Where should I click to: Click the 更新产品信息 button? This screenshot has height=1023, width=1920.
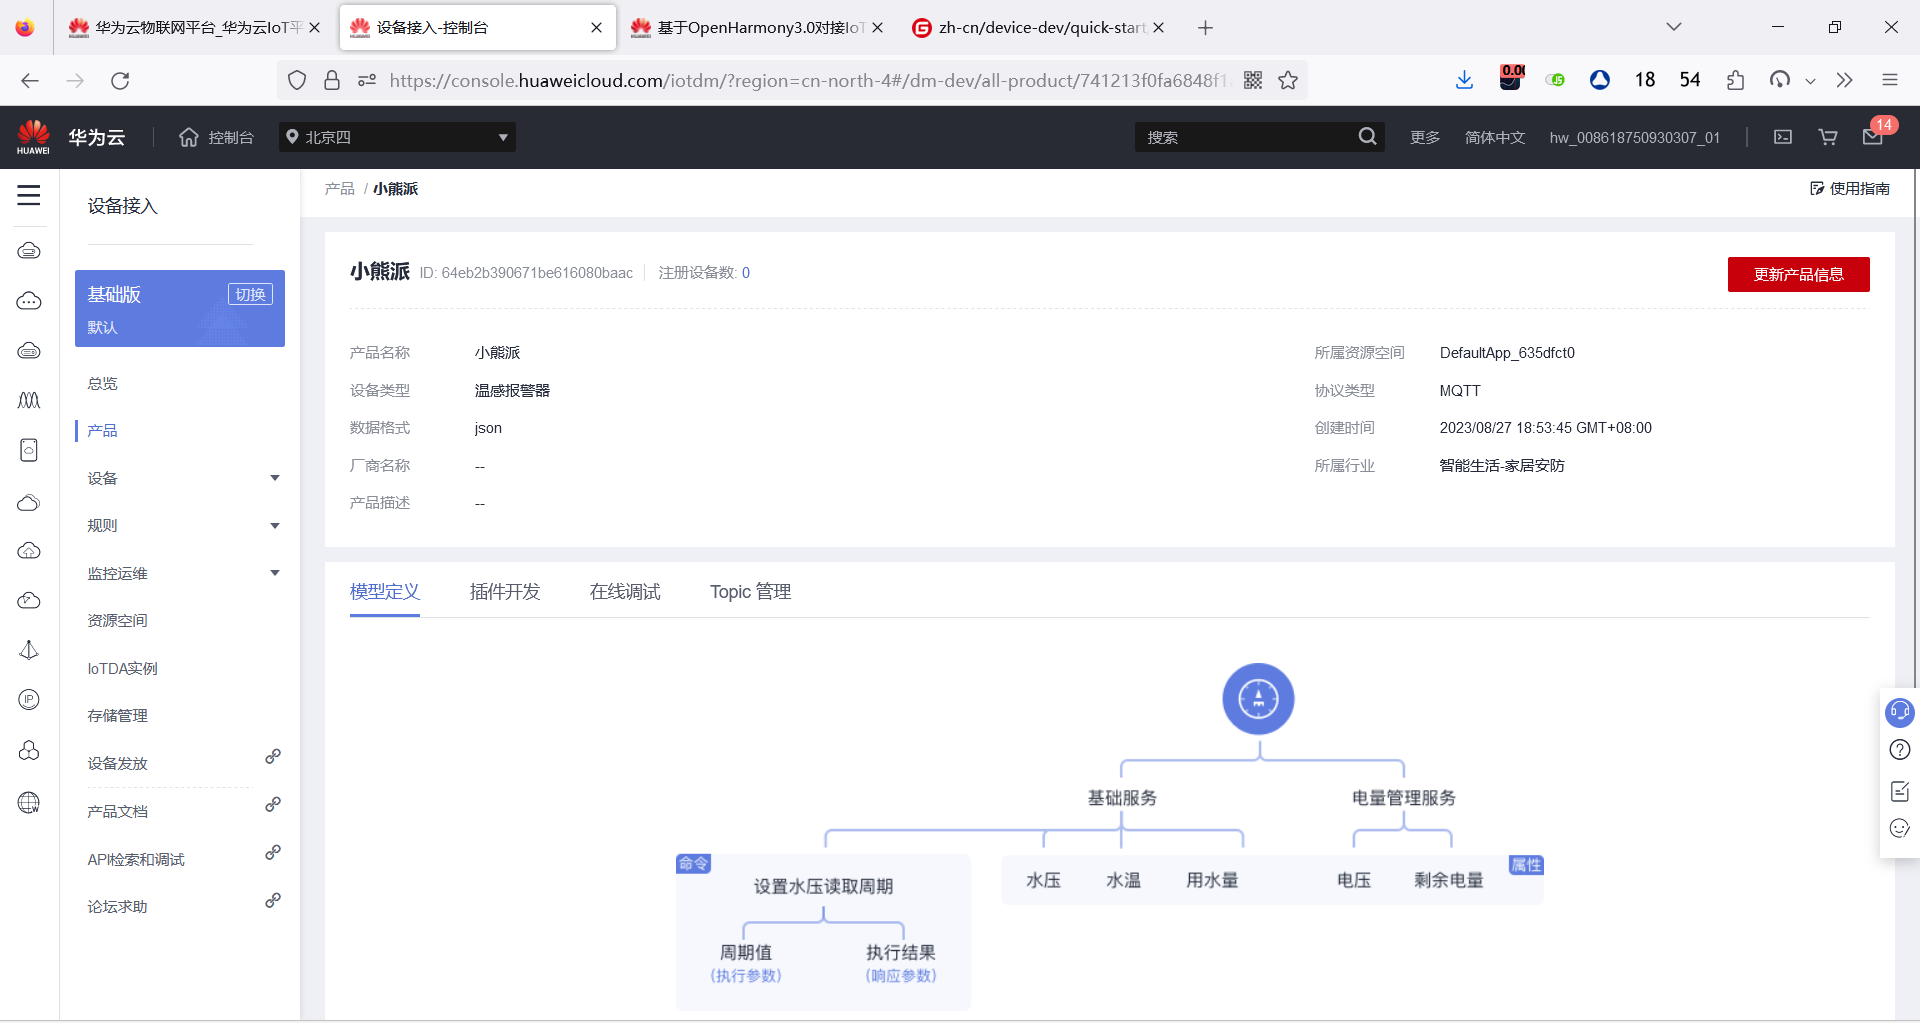(1797, 274)
